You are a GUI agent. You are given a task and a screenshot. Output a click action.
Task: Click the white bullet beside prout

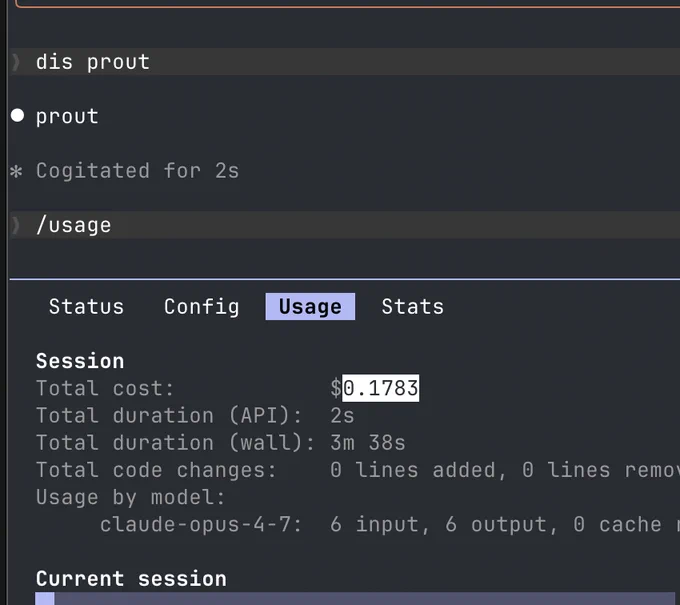17,115
